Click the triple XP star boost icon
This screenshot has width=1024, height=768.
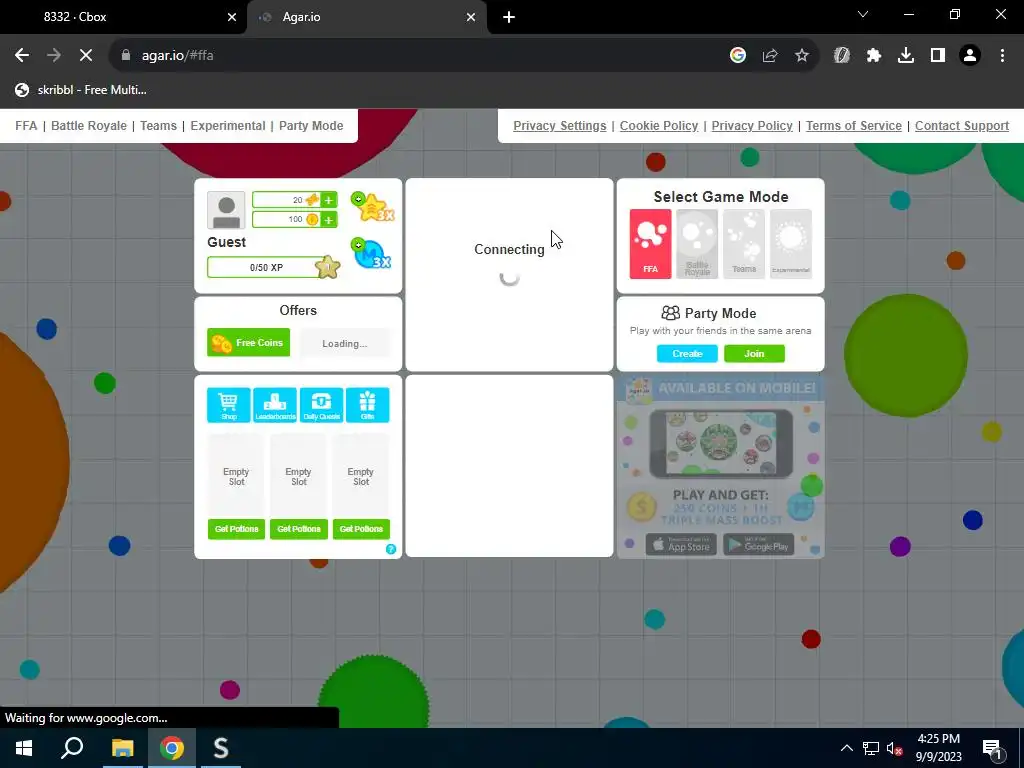373,207
